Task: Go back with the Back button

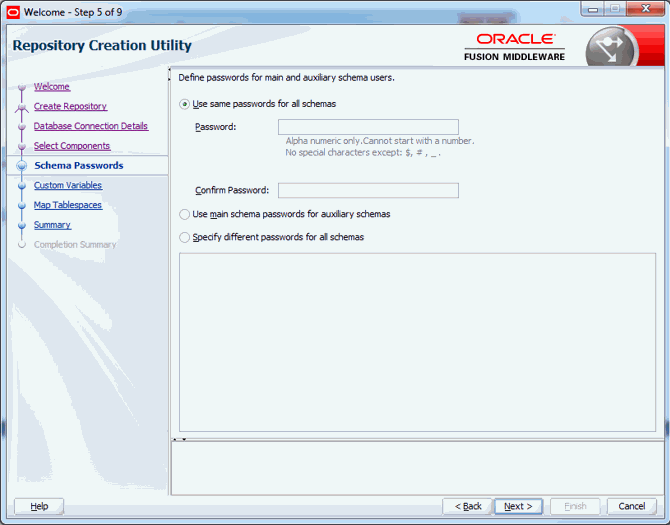Action: pos(468,506)
